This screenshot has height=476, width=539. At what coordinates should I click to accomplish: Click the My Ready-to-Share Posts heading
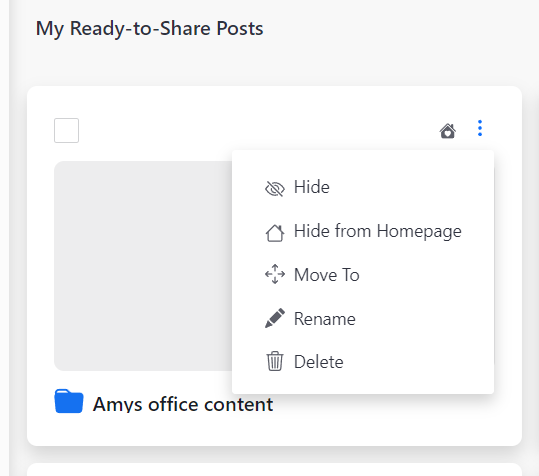[150, 28]
